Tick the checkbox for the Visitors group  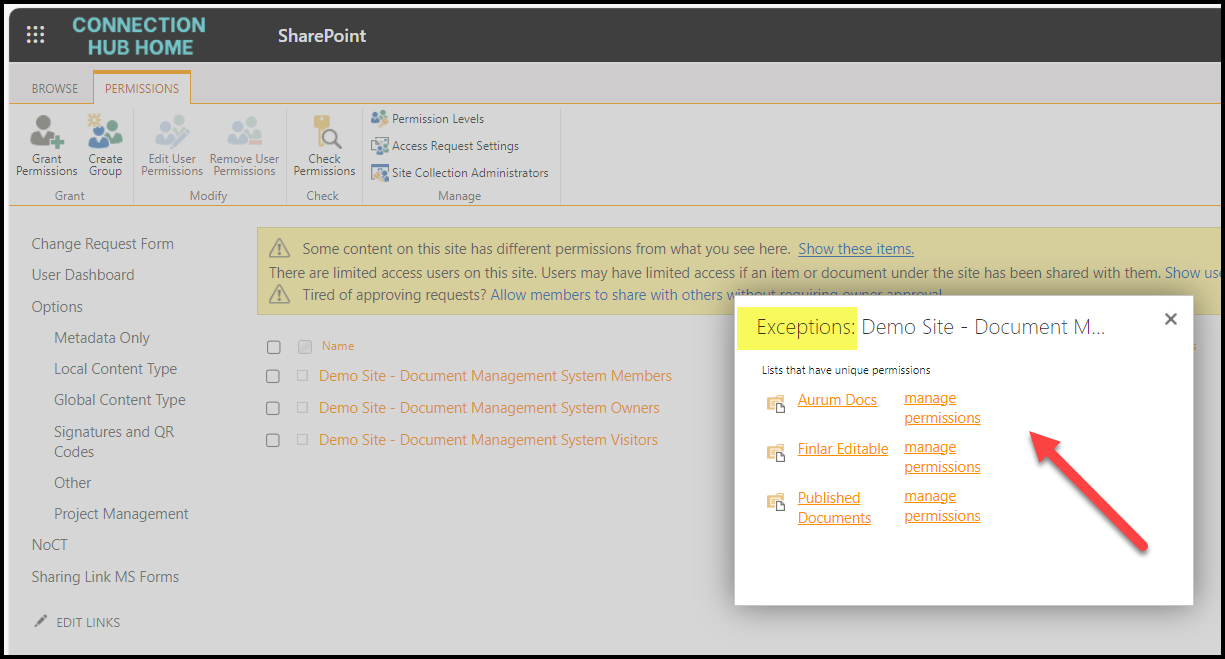pos(273,441)
